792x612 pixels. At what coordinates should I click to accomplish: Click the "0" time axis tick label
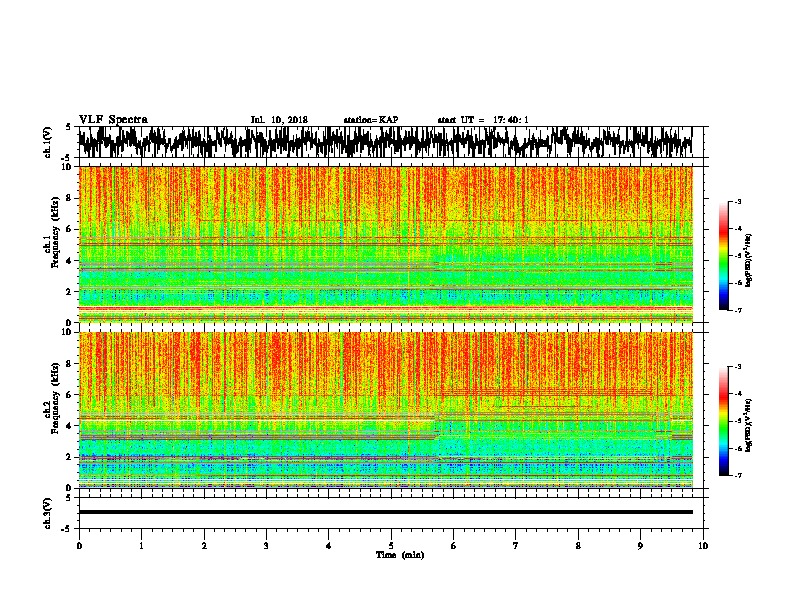pyautogui.click(x=79, y=546)
